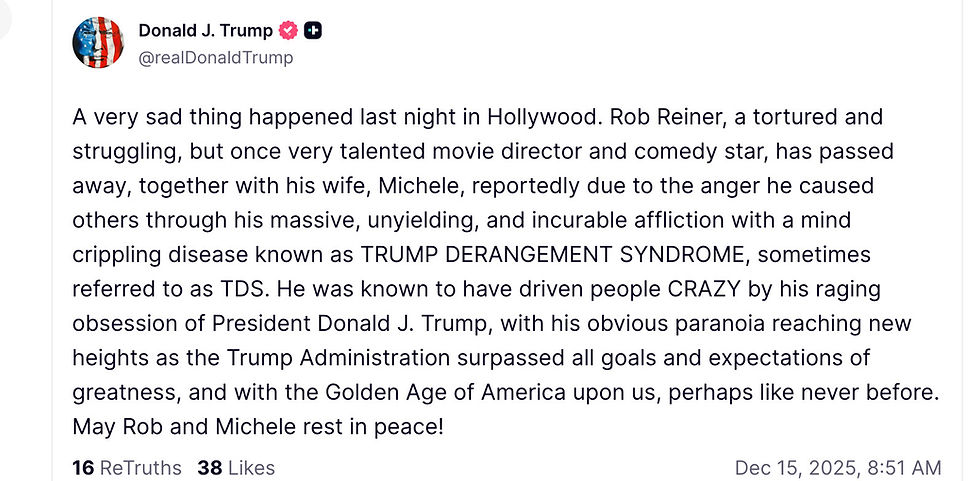
Task: Open the "Donald J. Trump" display name
Action: (x=205, y=31)
